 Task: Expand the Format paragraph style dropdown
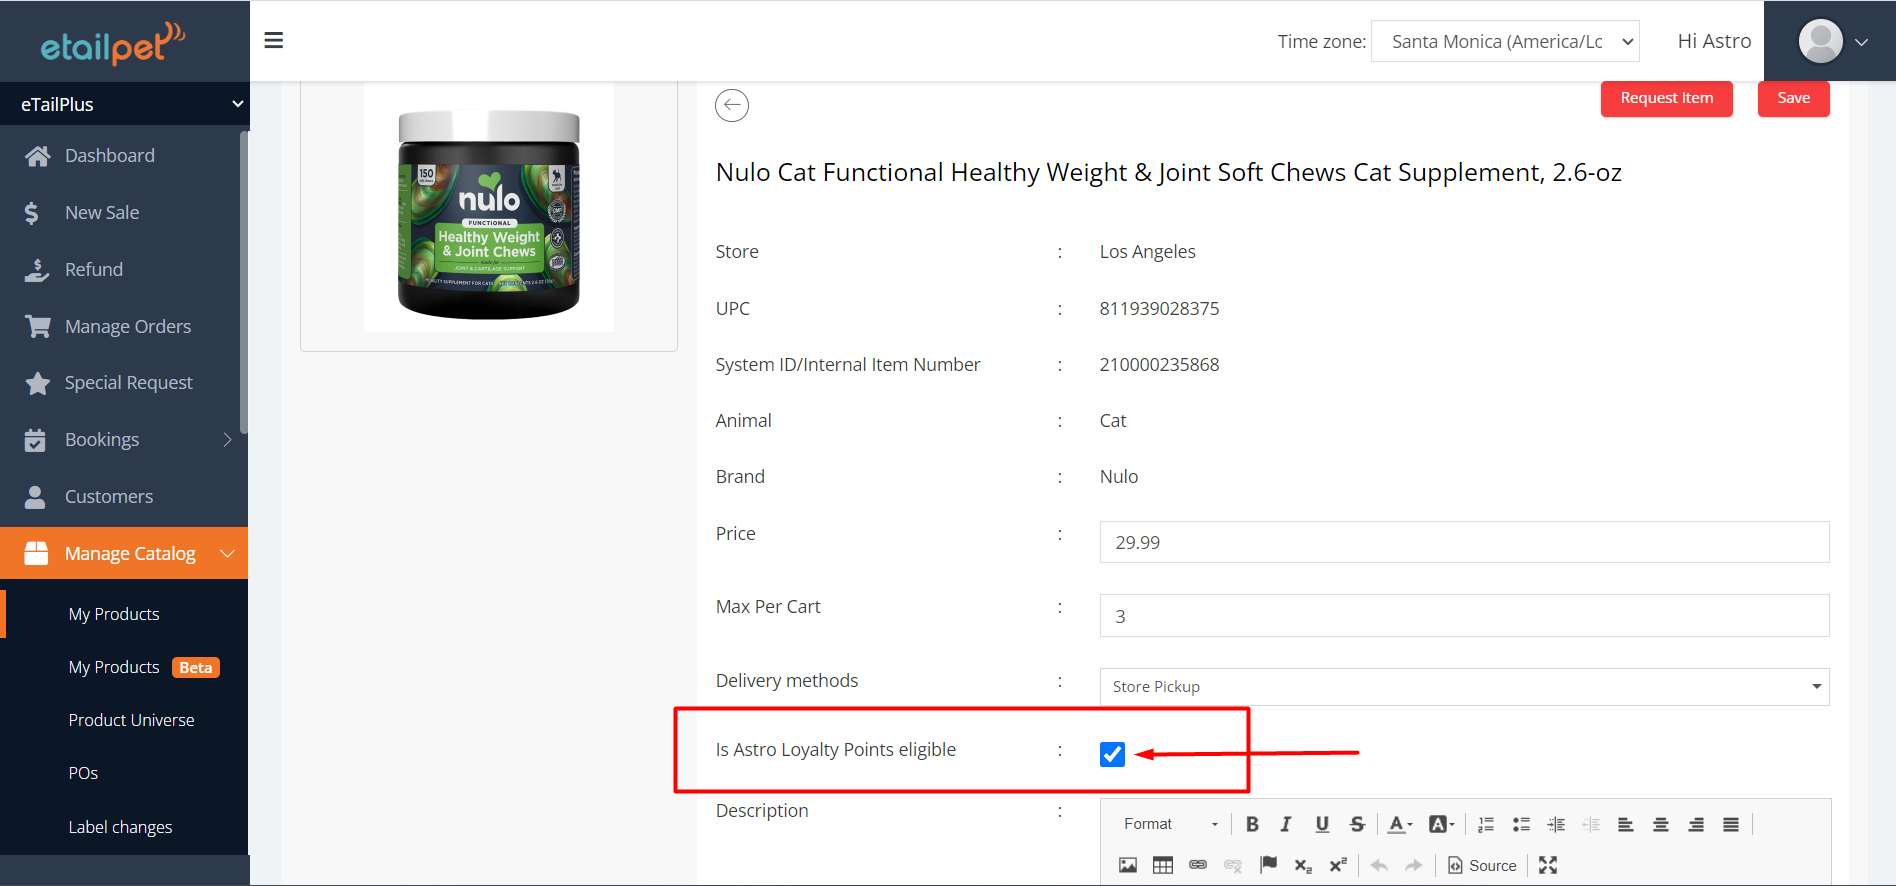(1170, 824)
